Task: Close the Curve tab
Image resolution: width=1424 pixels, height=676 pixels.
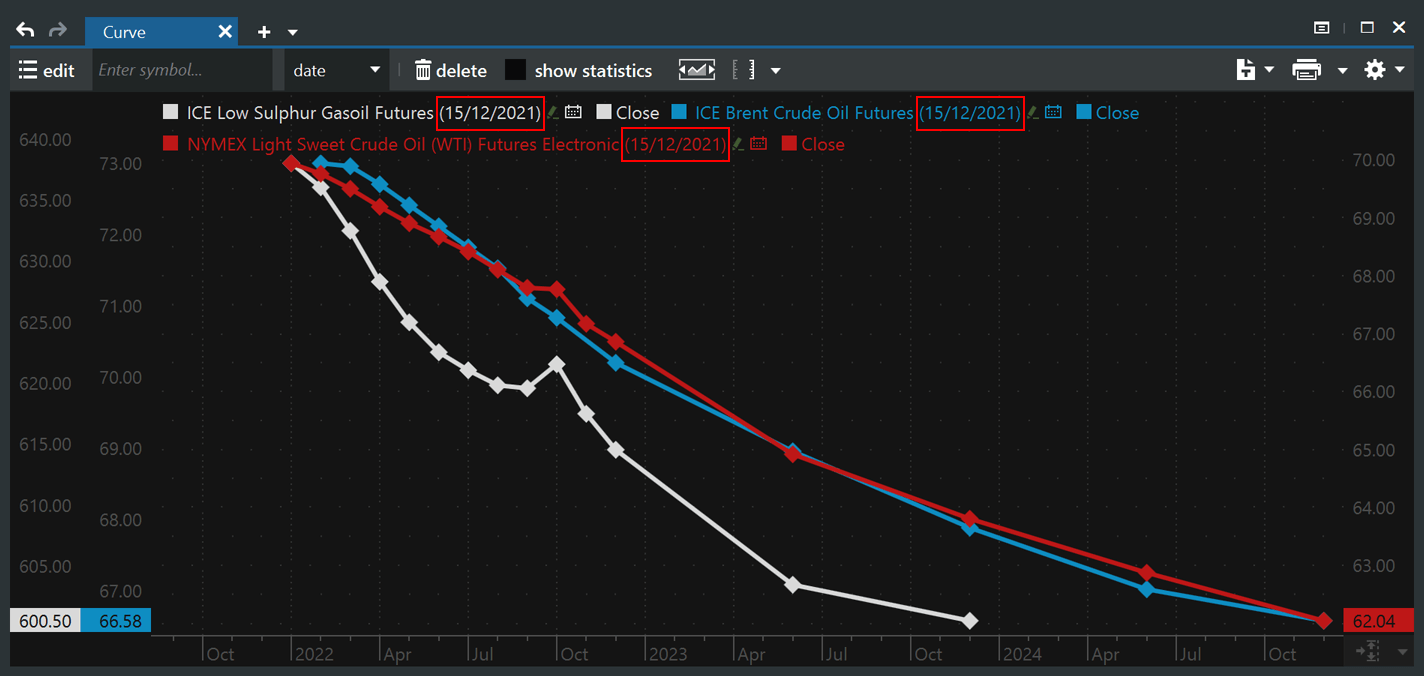Action: pyautogui.click(x=225, y=32)
